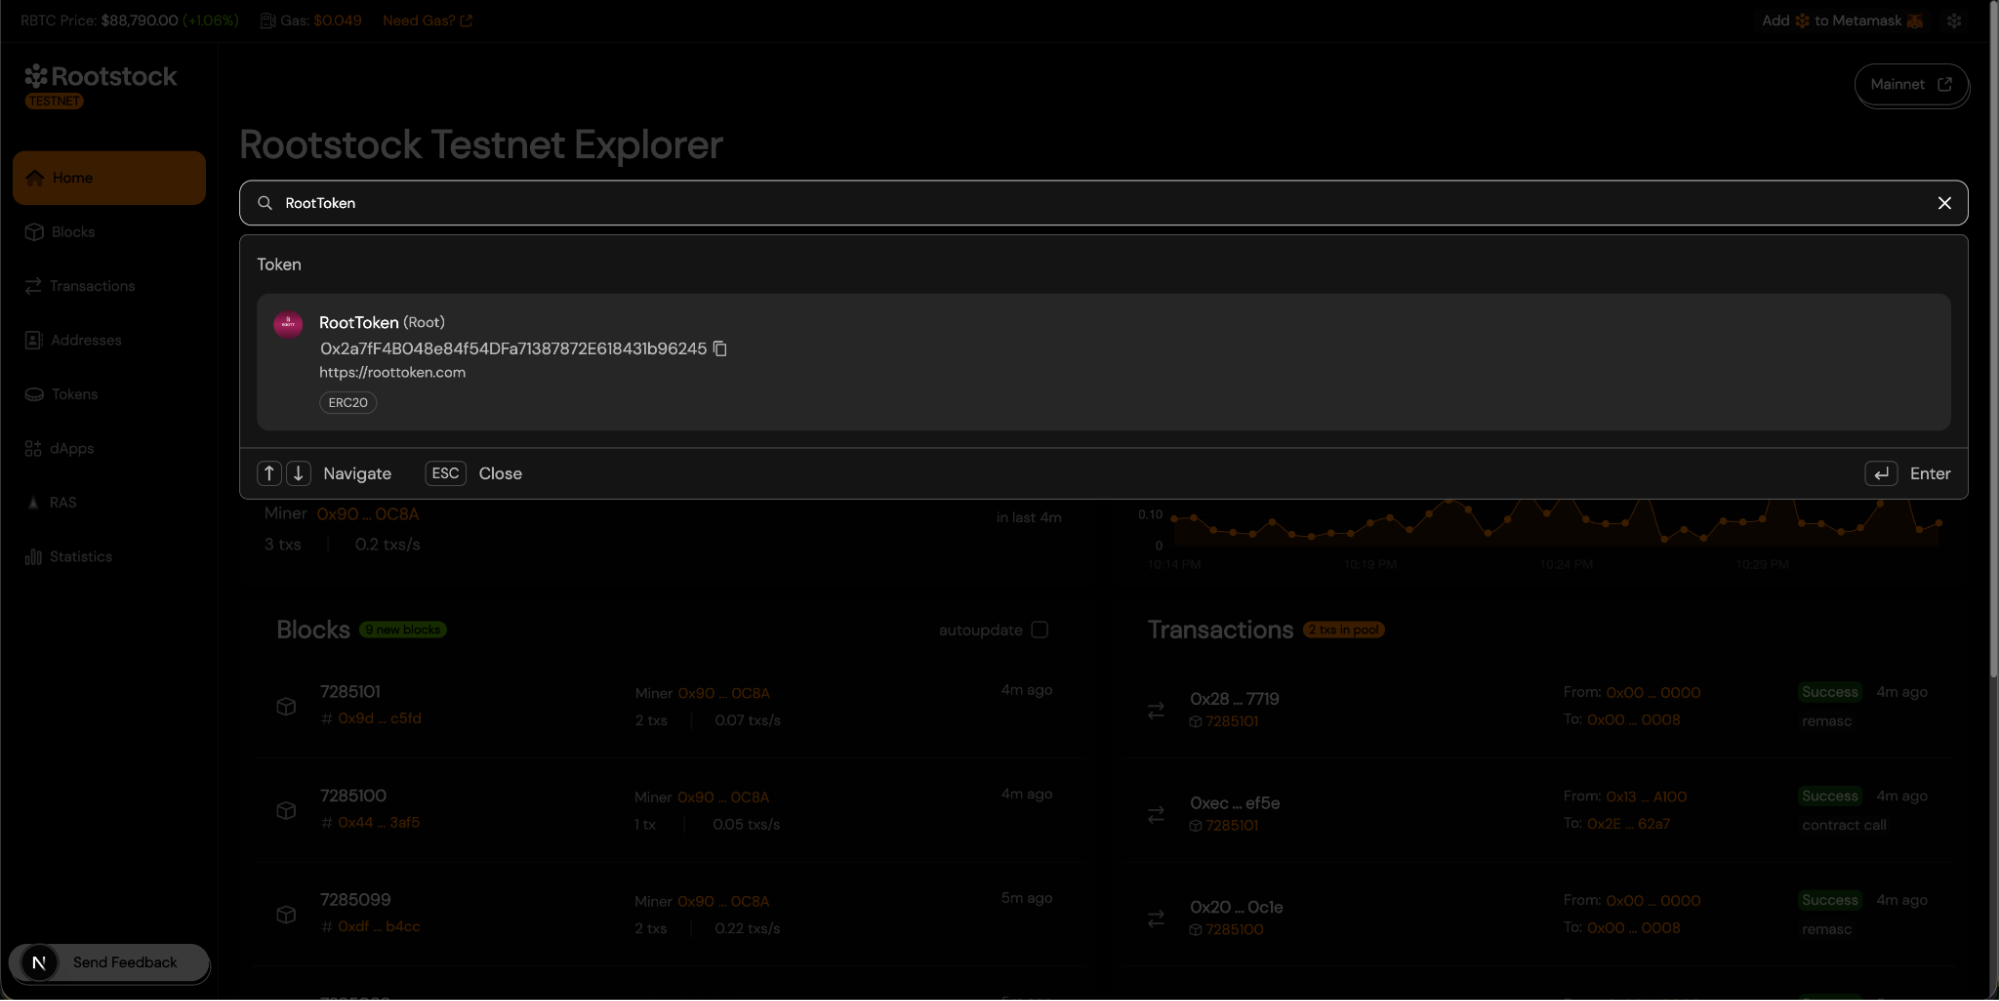Open the settings gear in top bar
This screenshot has height=1001, width=1999.
pyautogui.click(x=1953, y=21)
